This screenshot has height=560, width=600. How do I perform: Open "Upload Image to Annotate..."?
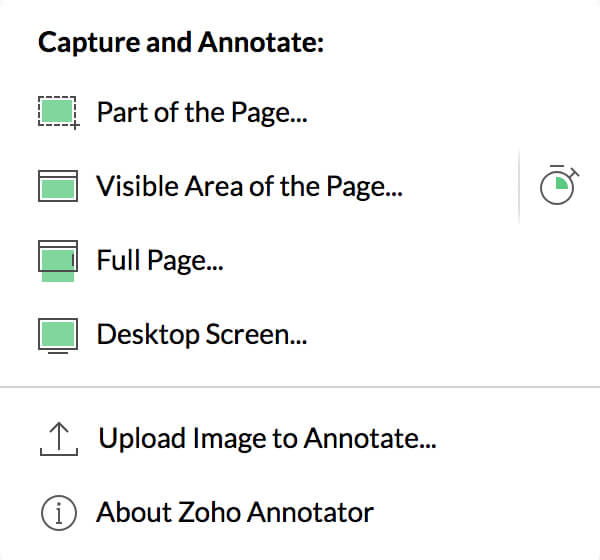coord(267,438)
